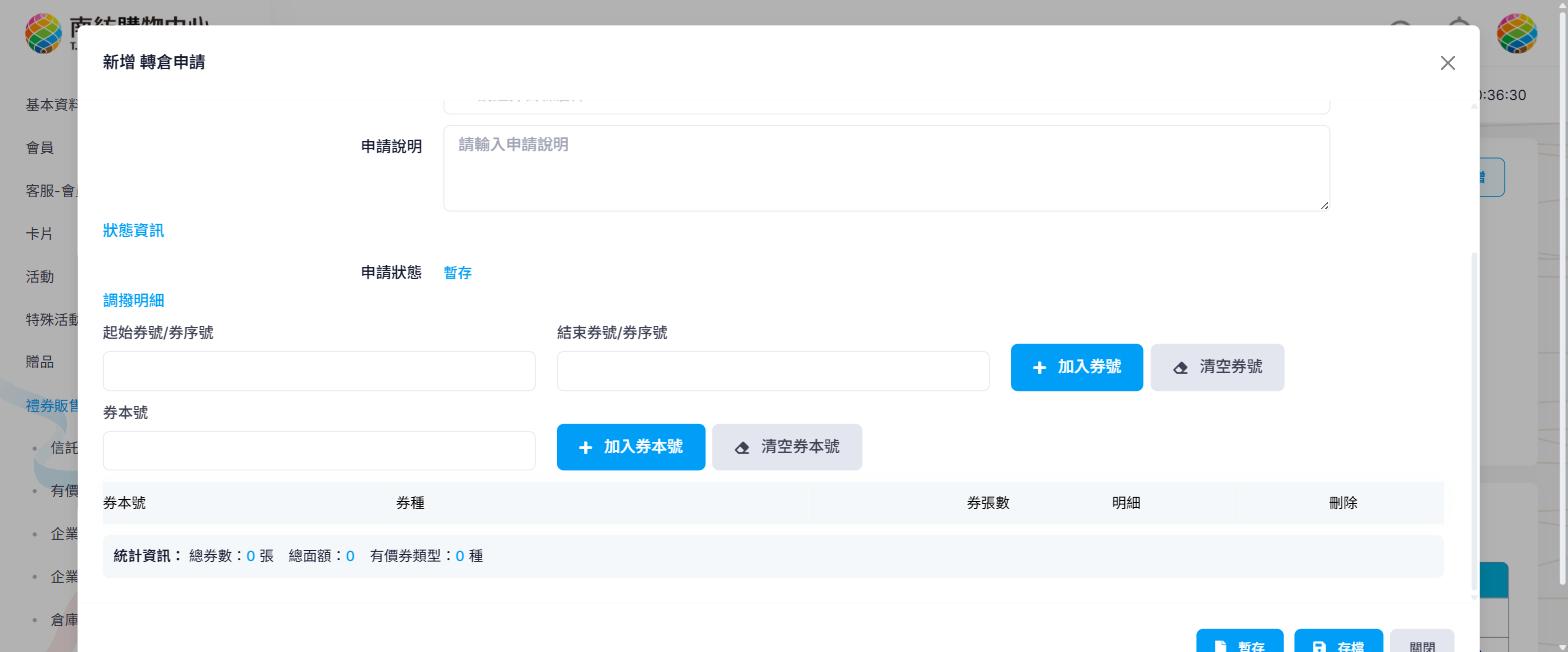This screenshot has height=652, width=1568.
Task: Click the 有價券類型 count in the statistics row
Action: click(460, 556)
